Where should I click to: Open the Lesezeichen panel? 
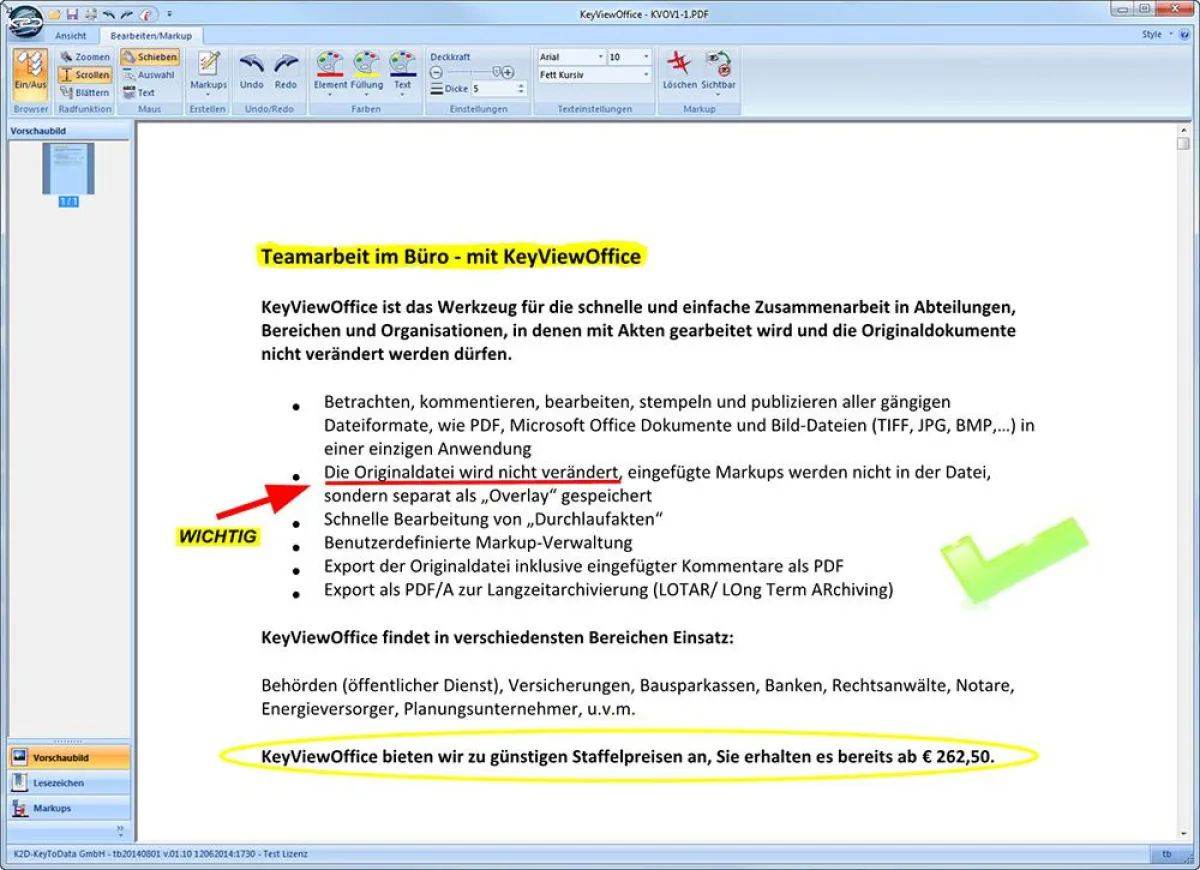(65, 785)
